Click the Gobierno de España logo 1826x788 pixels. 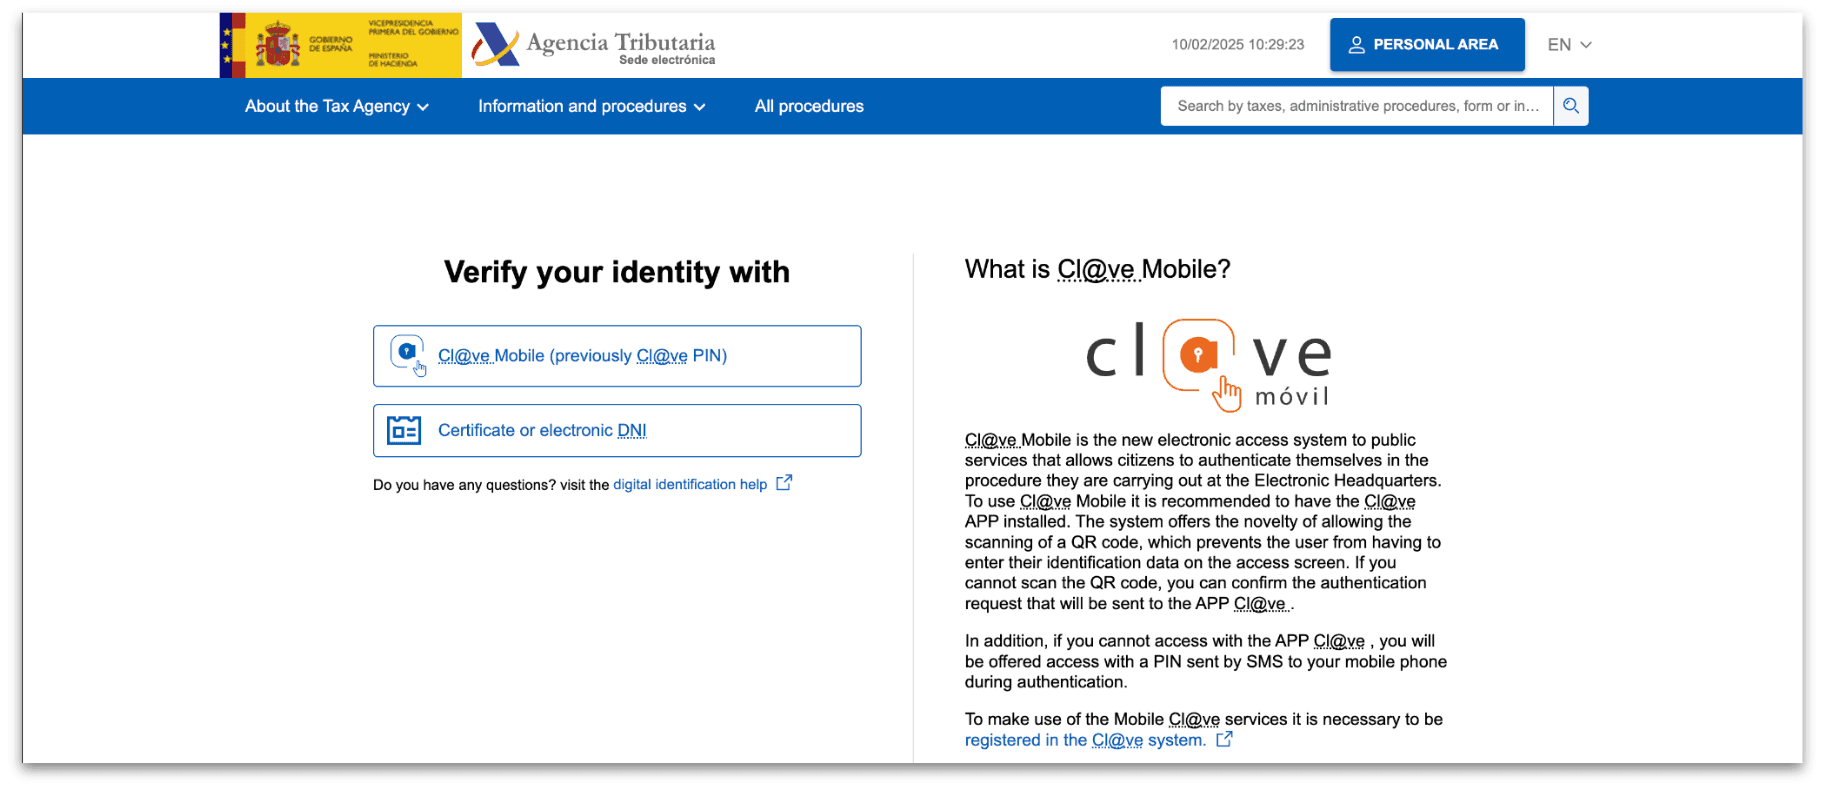(x=340, y=46)
